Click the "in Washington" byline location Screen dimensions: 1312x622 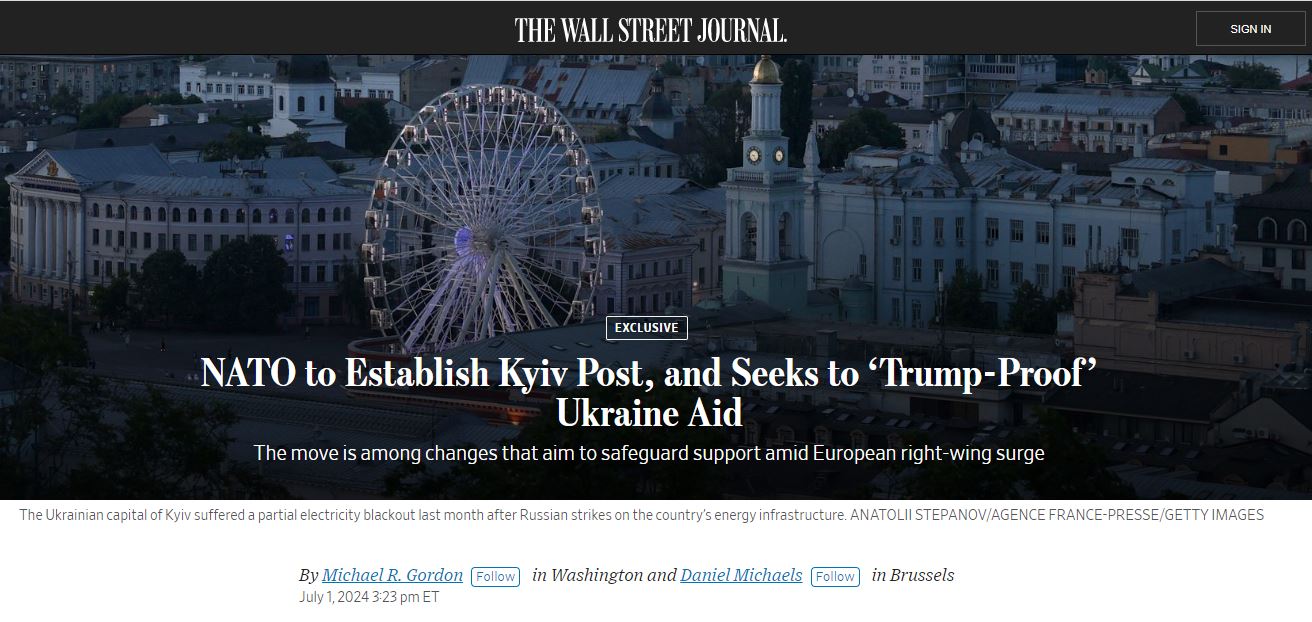coord(588,575)
